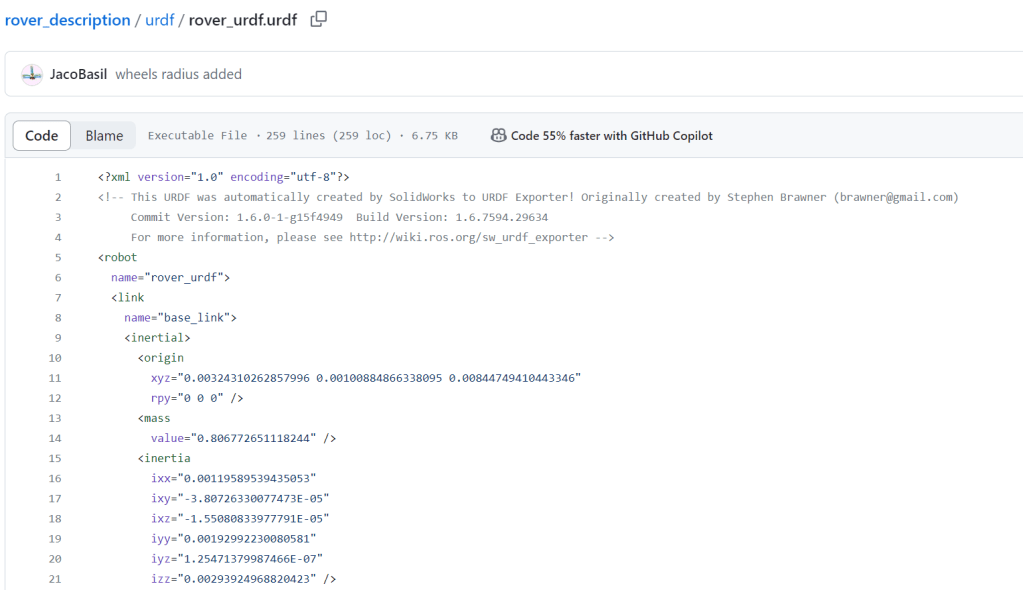Click JacoBasil's avatar image
The width and height of the screenshot is (1023, 590).
coord(32,74)
